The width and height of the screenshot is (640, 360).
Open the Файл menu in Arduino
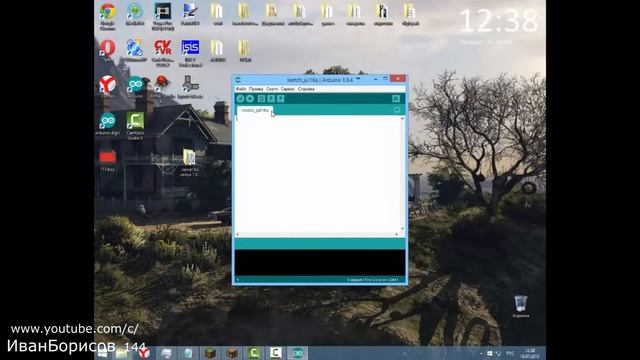(241, 89)
